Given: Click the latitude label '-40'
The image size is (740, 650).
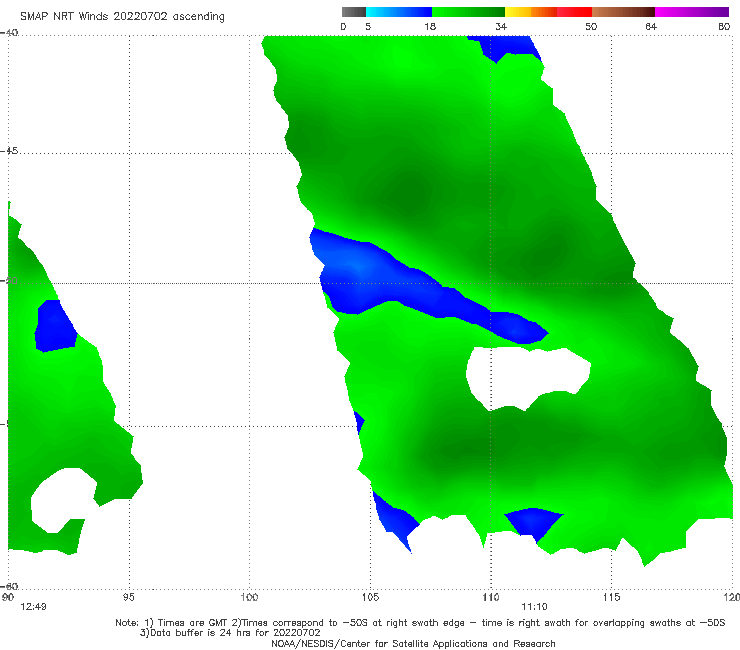Looking at the screenshot, I should [x=9, y=33].
